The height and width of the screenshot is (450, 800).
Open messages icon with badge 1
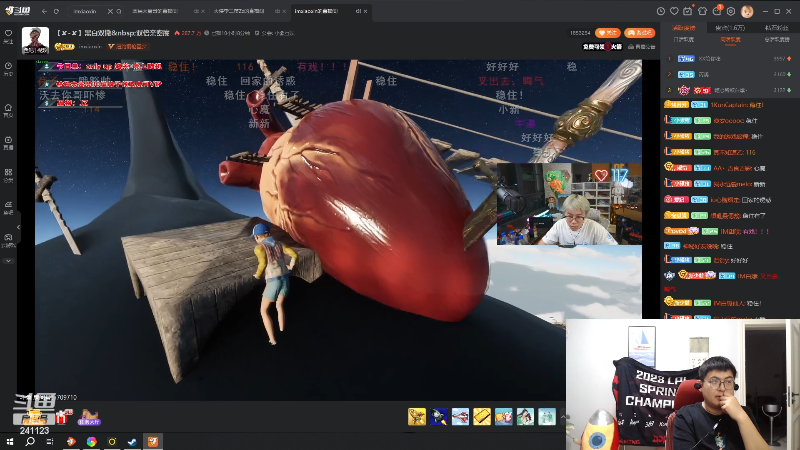point(717,11)
